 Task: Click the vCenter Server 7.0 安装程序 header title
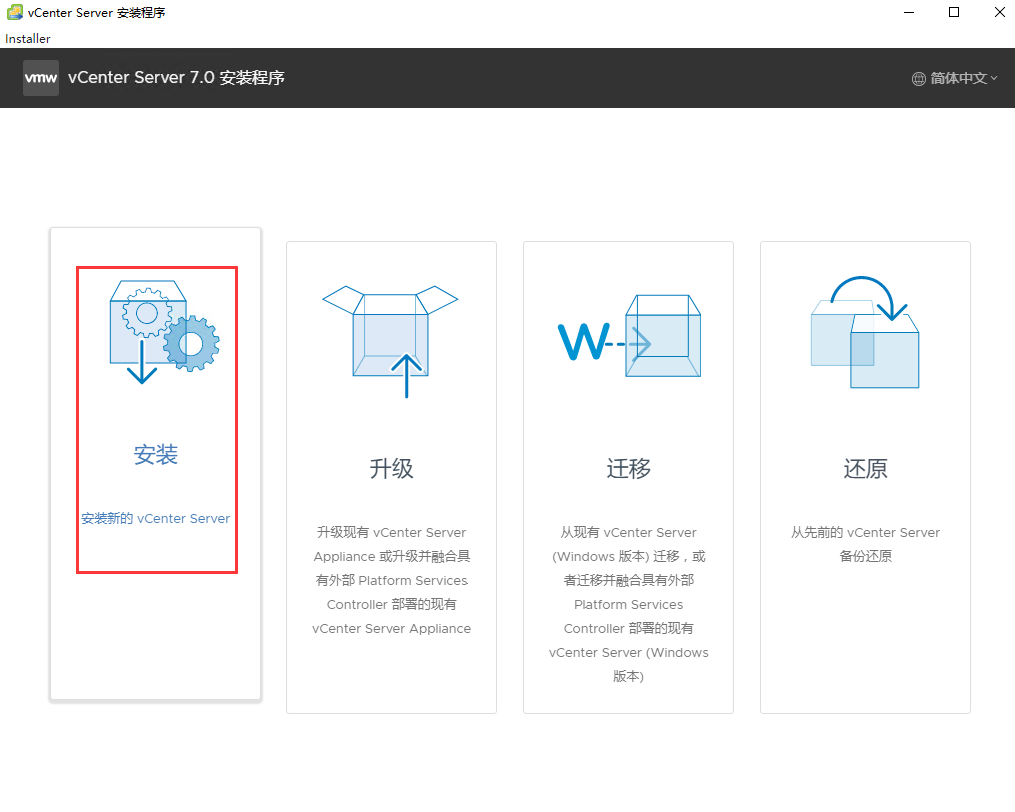tap(176, 78)
